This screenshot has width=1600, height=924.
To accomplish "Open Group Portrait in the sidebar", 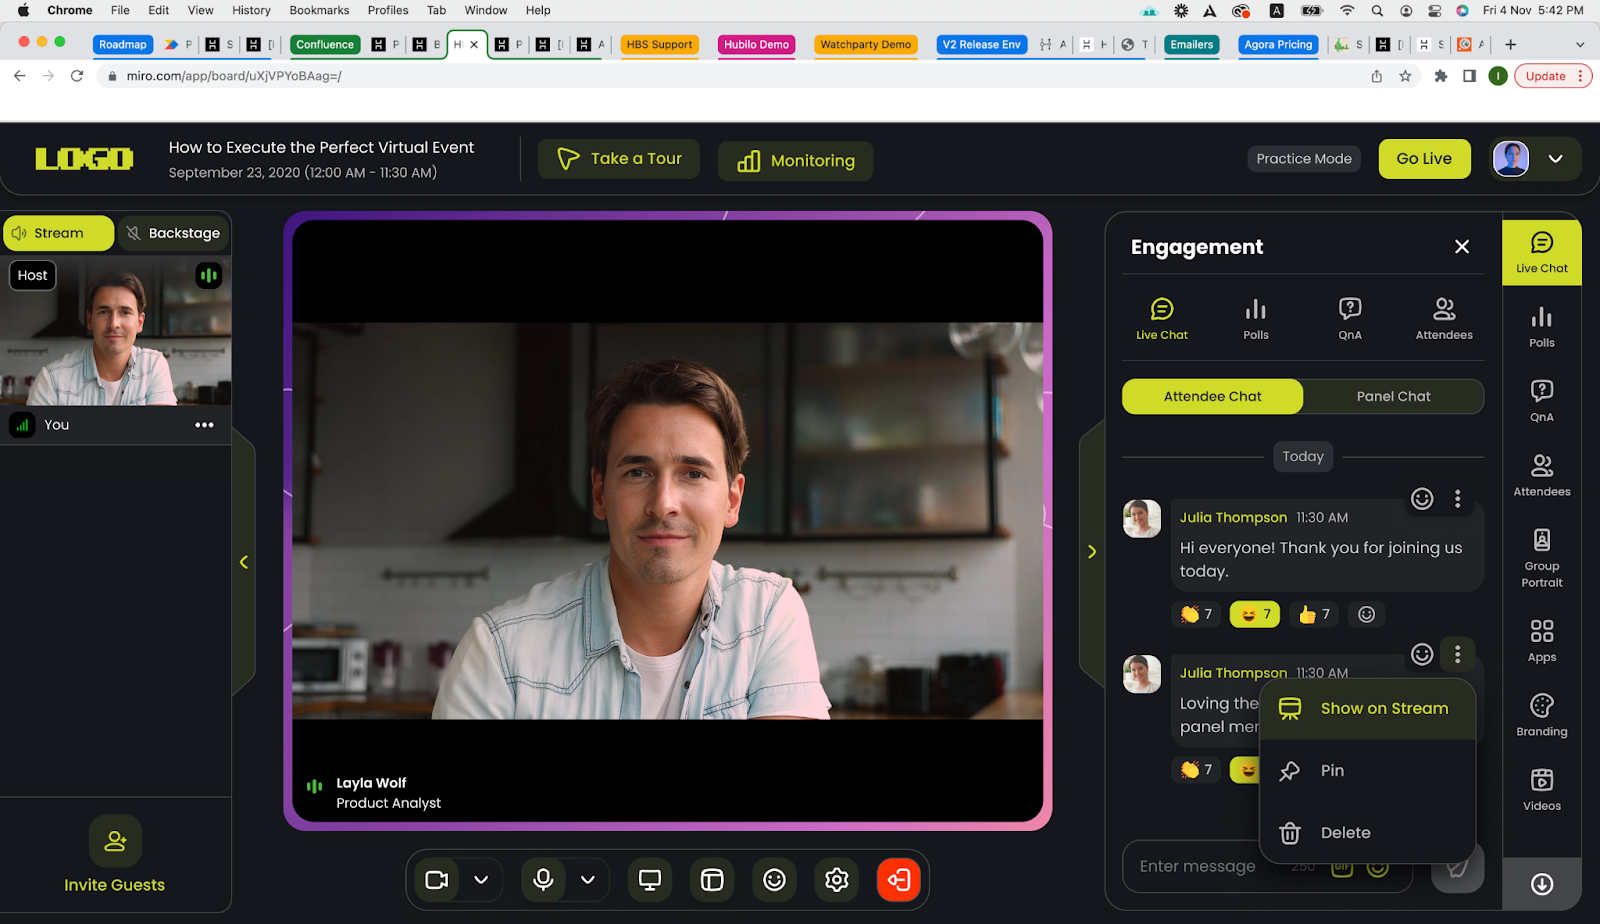I will pos(1541,558).
